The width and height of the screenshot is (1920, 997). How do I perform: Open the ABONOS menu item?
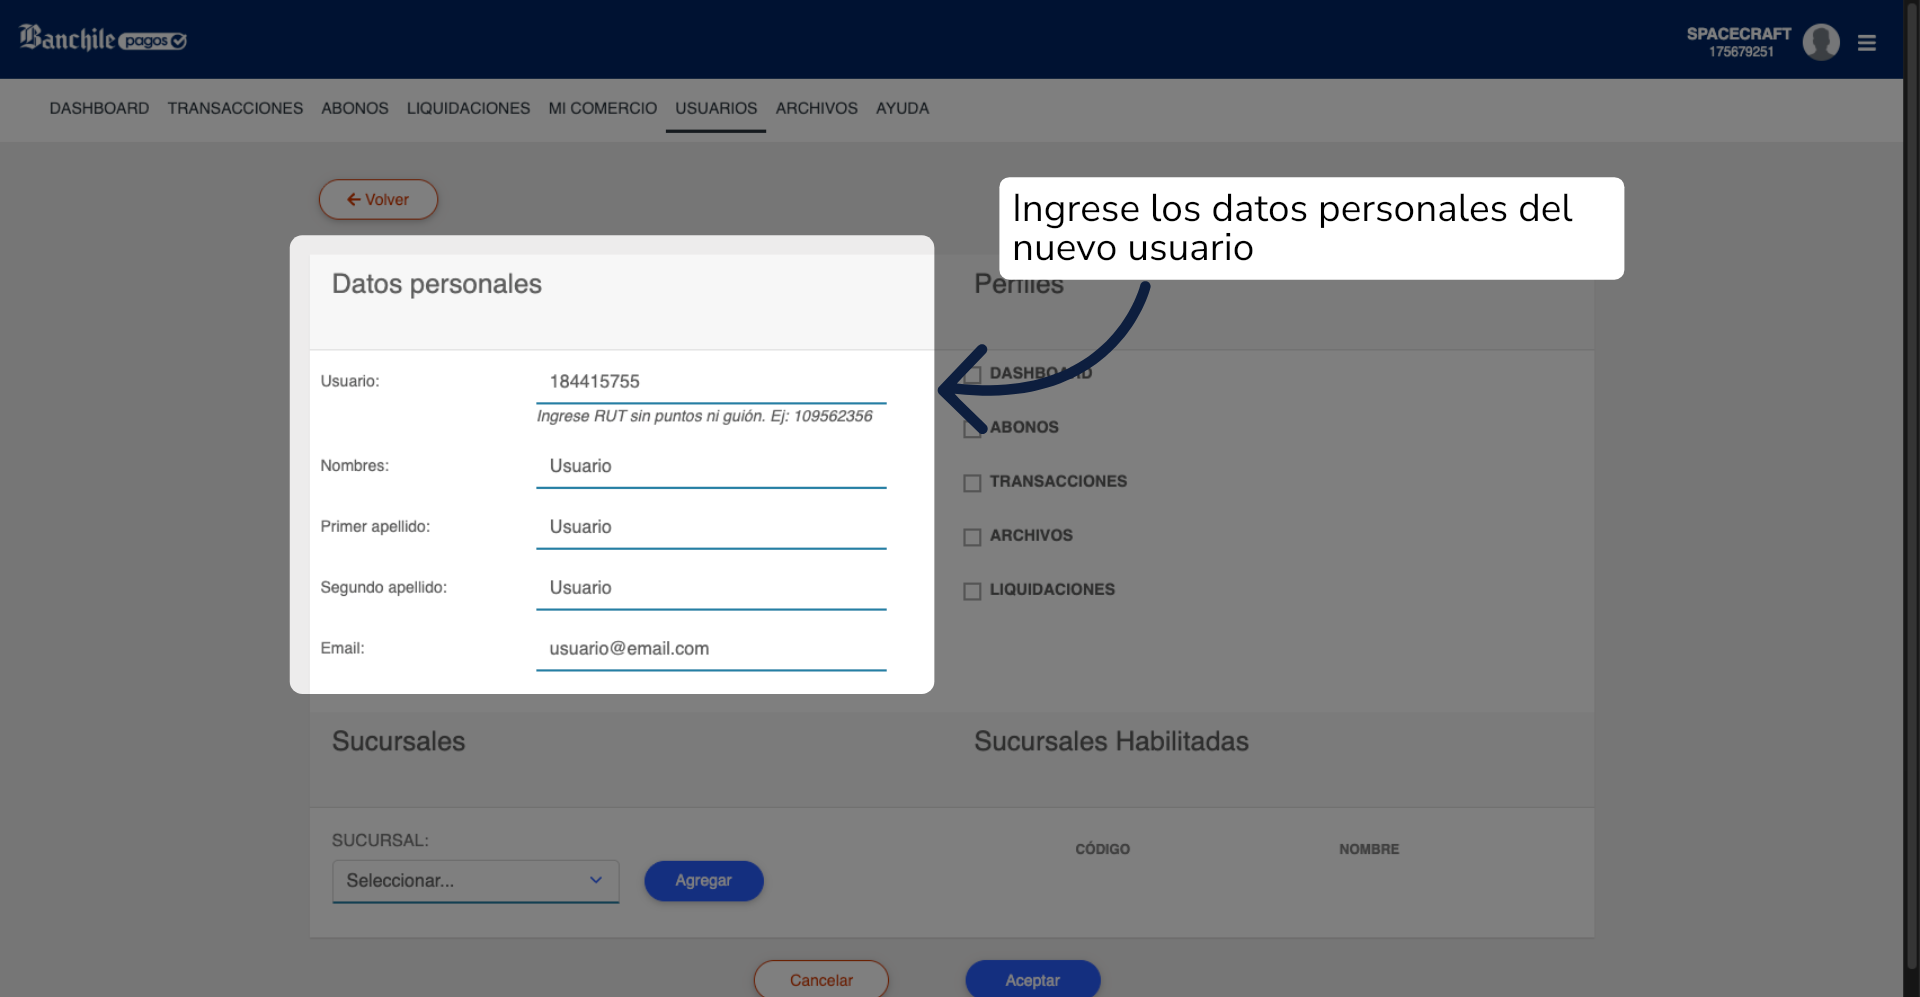[354, 108]
